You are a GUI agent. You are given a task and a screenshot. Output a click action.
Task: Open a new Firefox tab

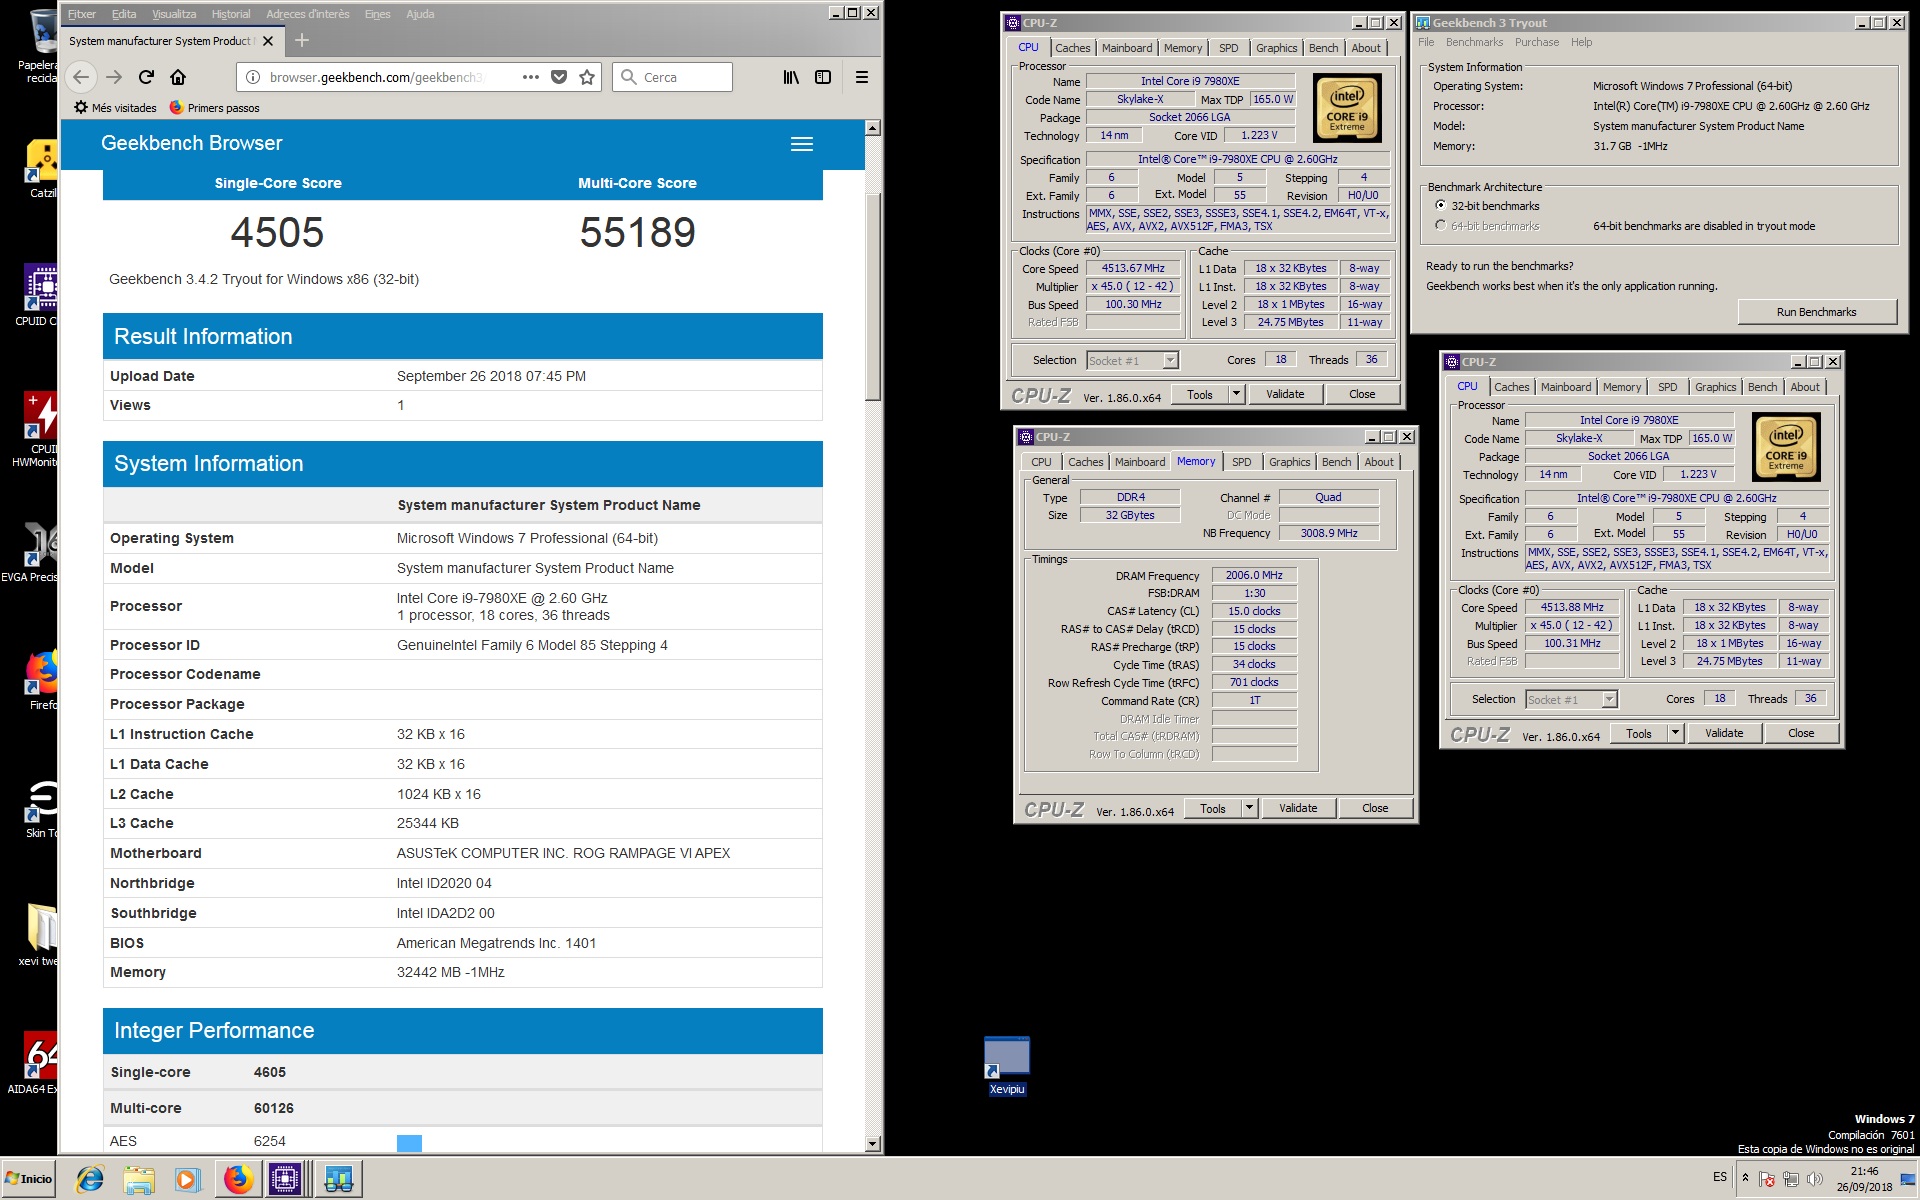click(x=302, y=40)
